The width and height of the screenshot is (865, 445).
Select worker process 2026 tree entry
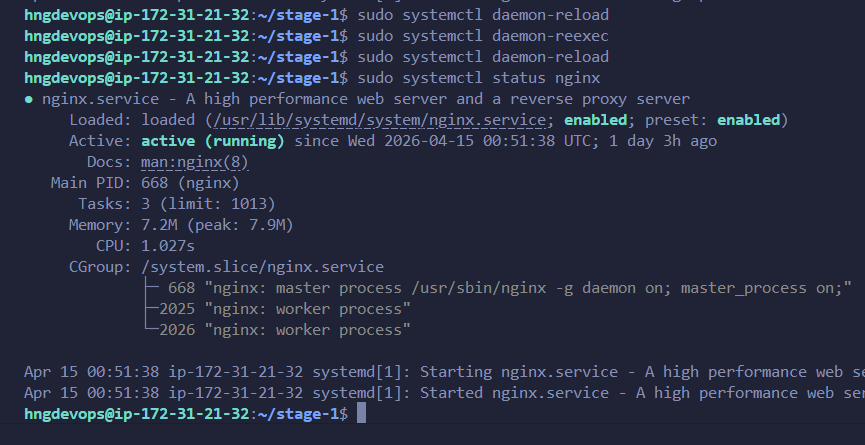(x=285, y=330)
